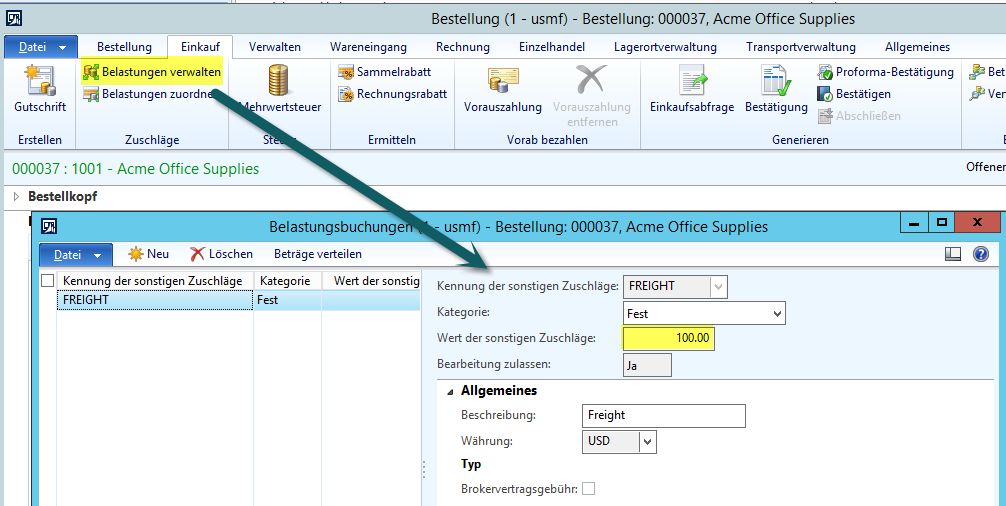Check the select-all checkbox in grid header
Viewport: 1006px width, 506px height.
(47, 282)
